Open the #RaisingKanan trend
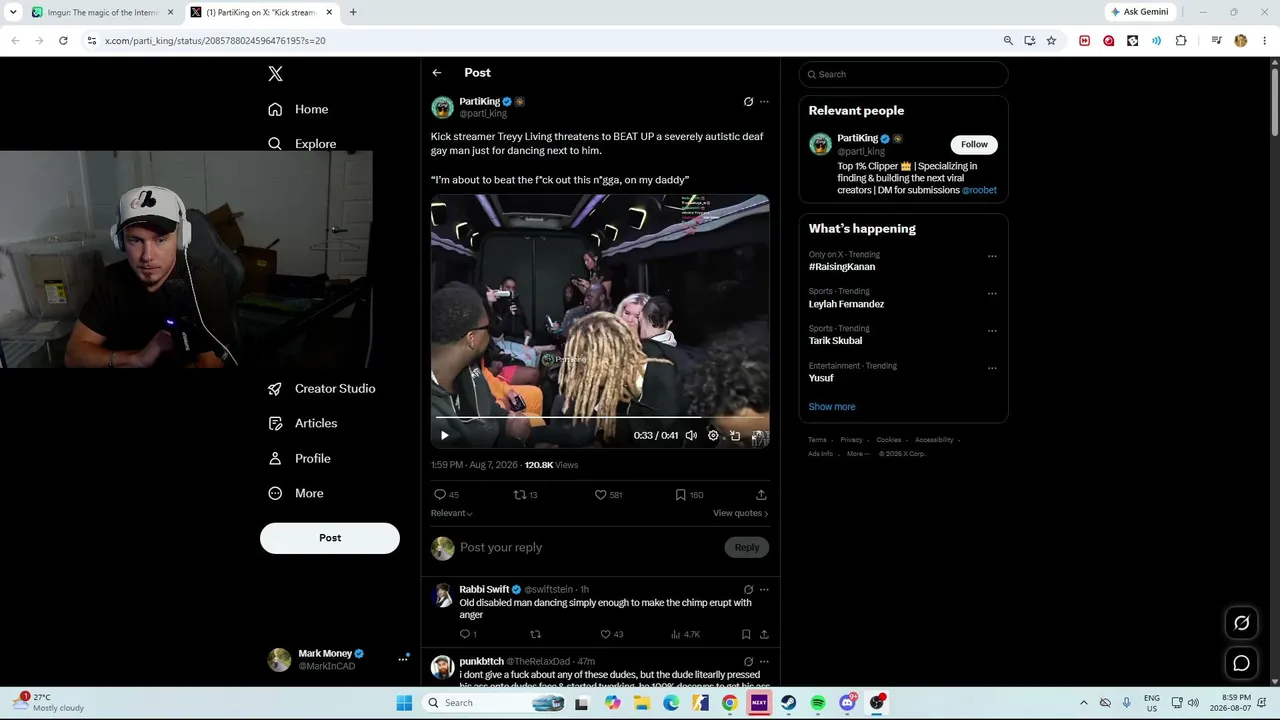Viewport: 1280px width, 720px height. pos(842,267)
